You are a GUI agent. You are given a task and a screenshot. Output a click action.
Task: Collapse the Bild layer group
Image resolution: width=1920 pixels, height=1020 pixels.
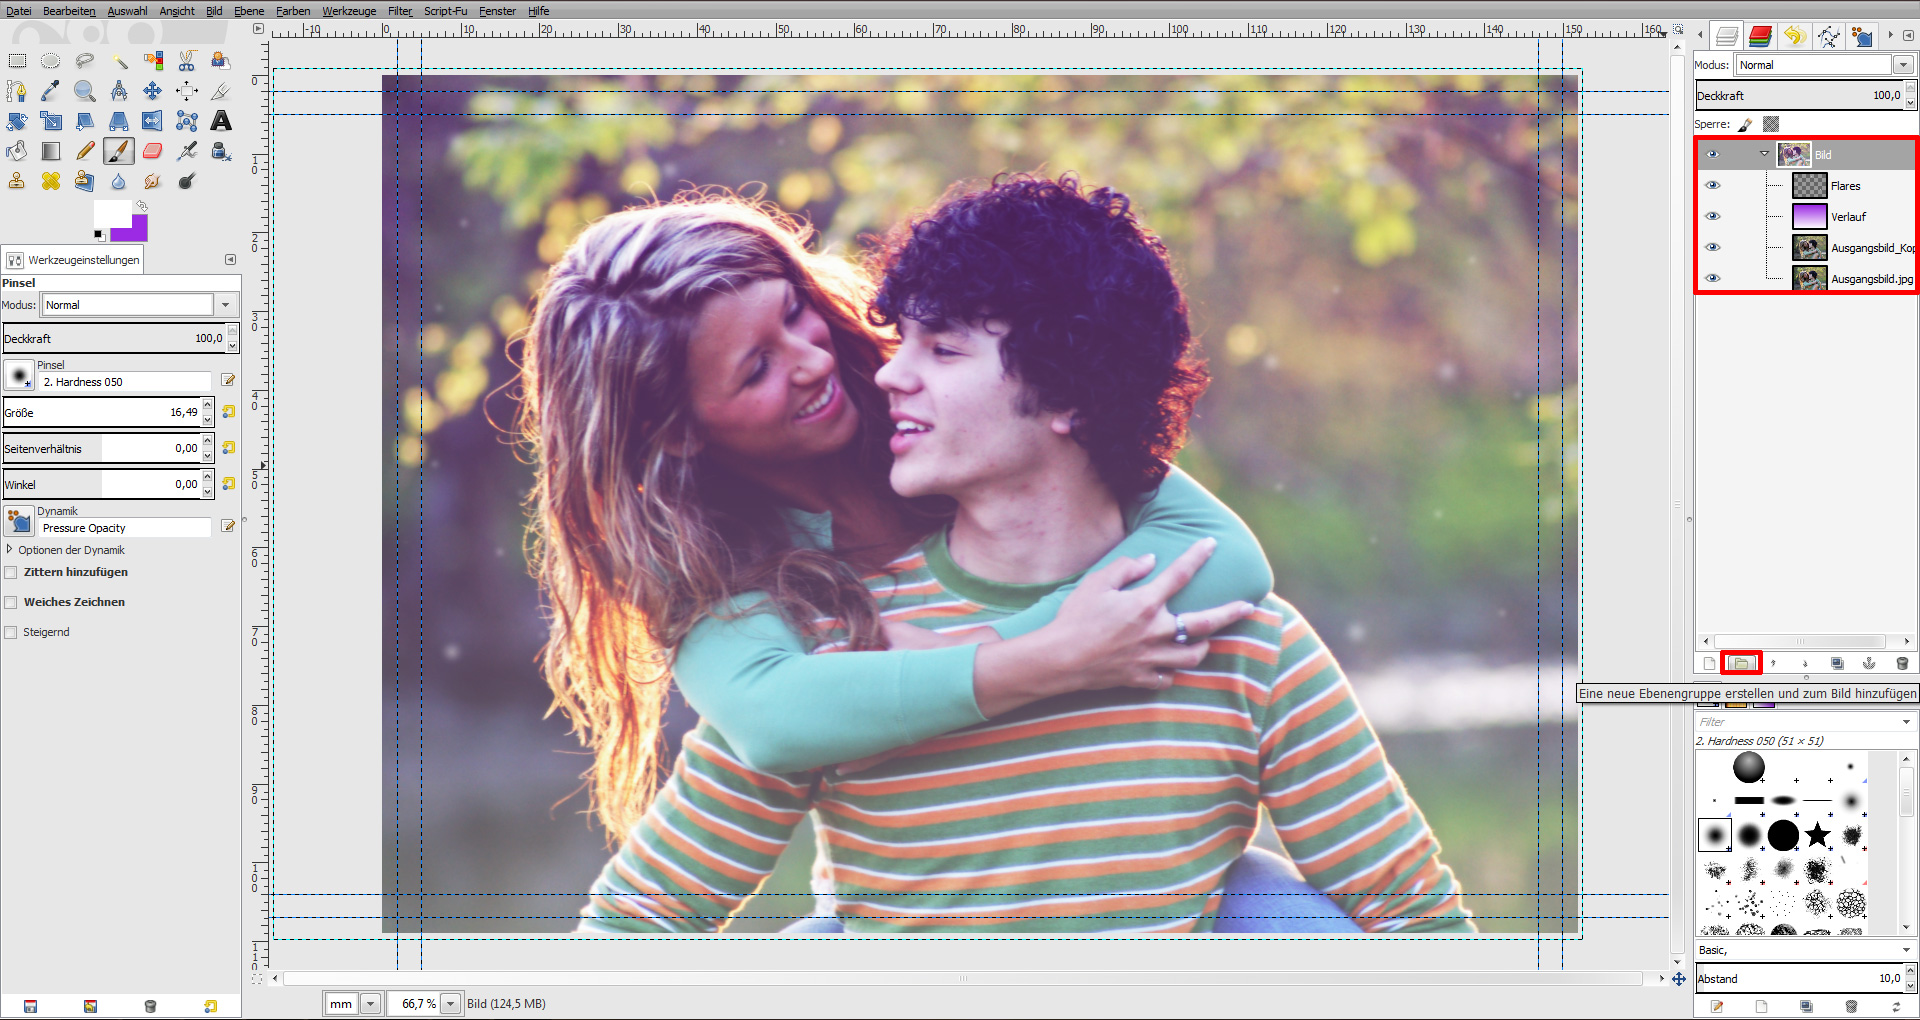[1764, 154]
